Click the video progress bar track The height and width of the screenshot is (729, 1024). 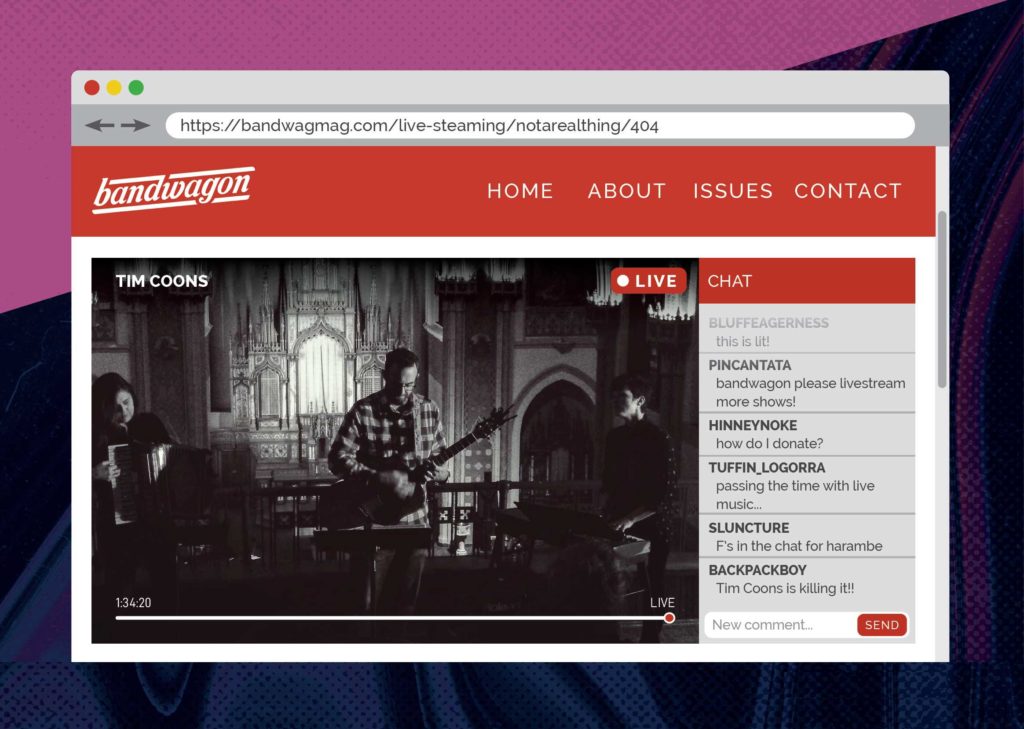coord(392,618)
